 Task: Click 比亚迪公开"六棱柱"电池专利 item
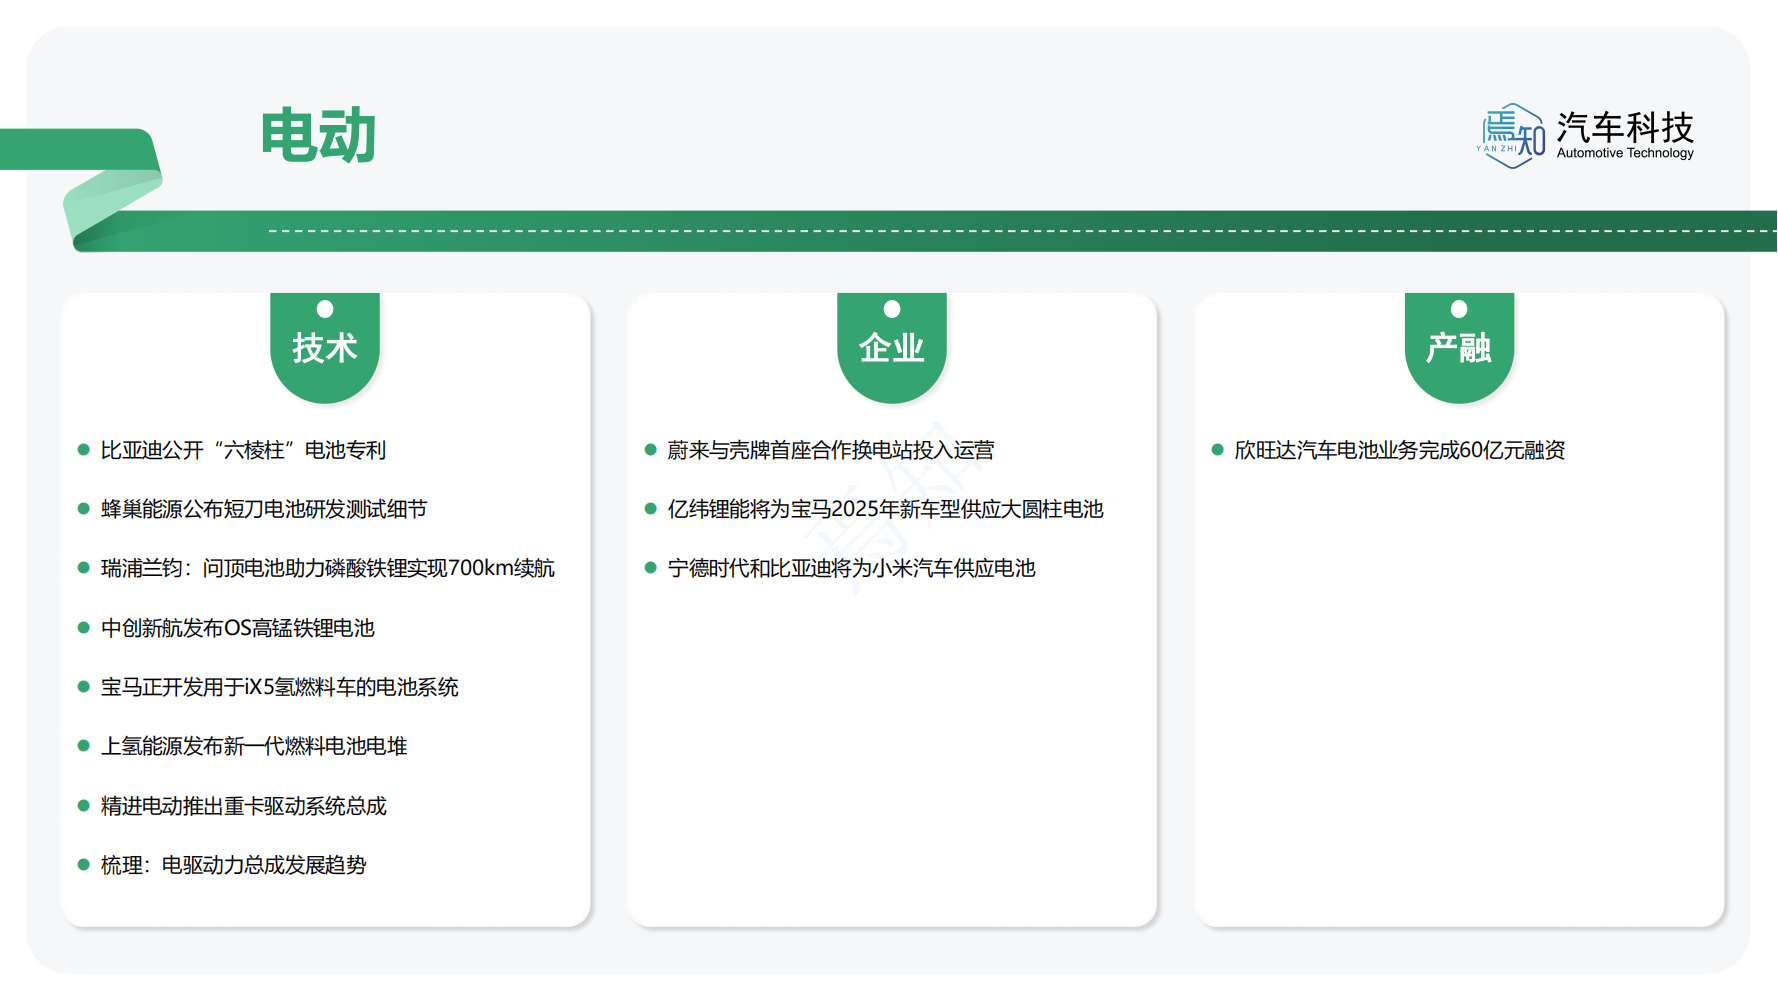[243, 450]
